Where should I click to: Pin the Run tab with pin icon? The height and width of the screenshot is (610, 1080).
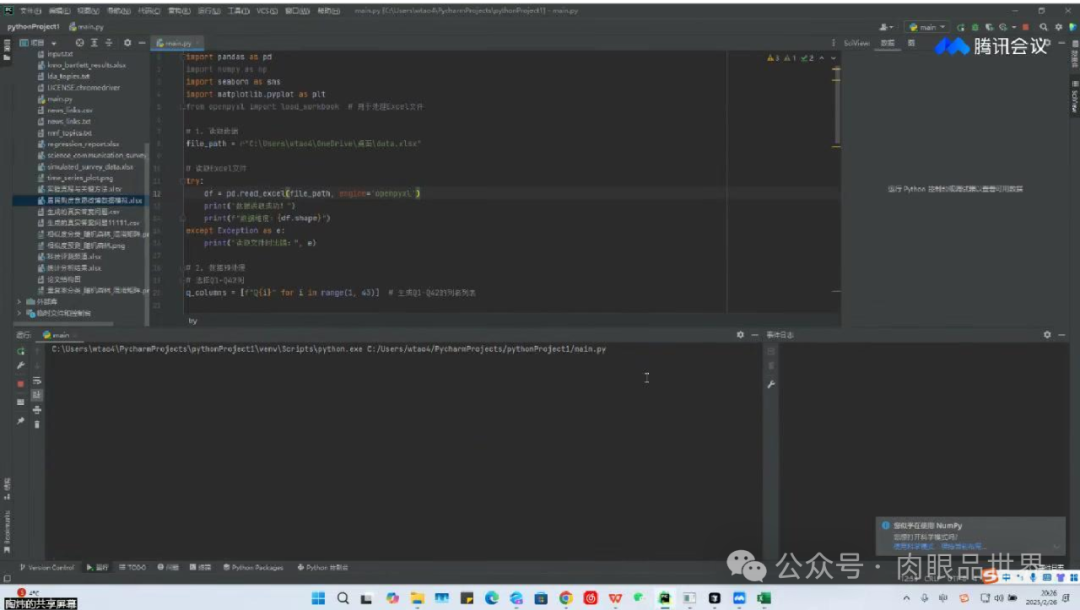[x=20, y=421]
